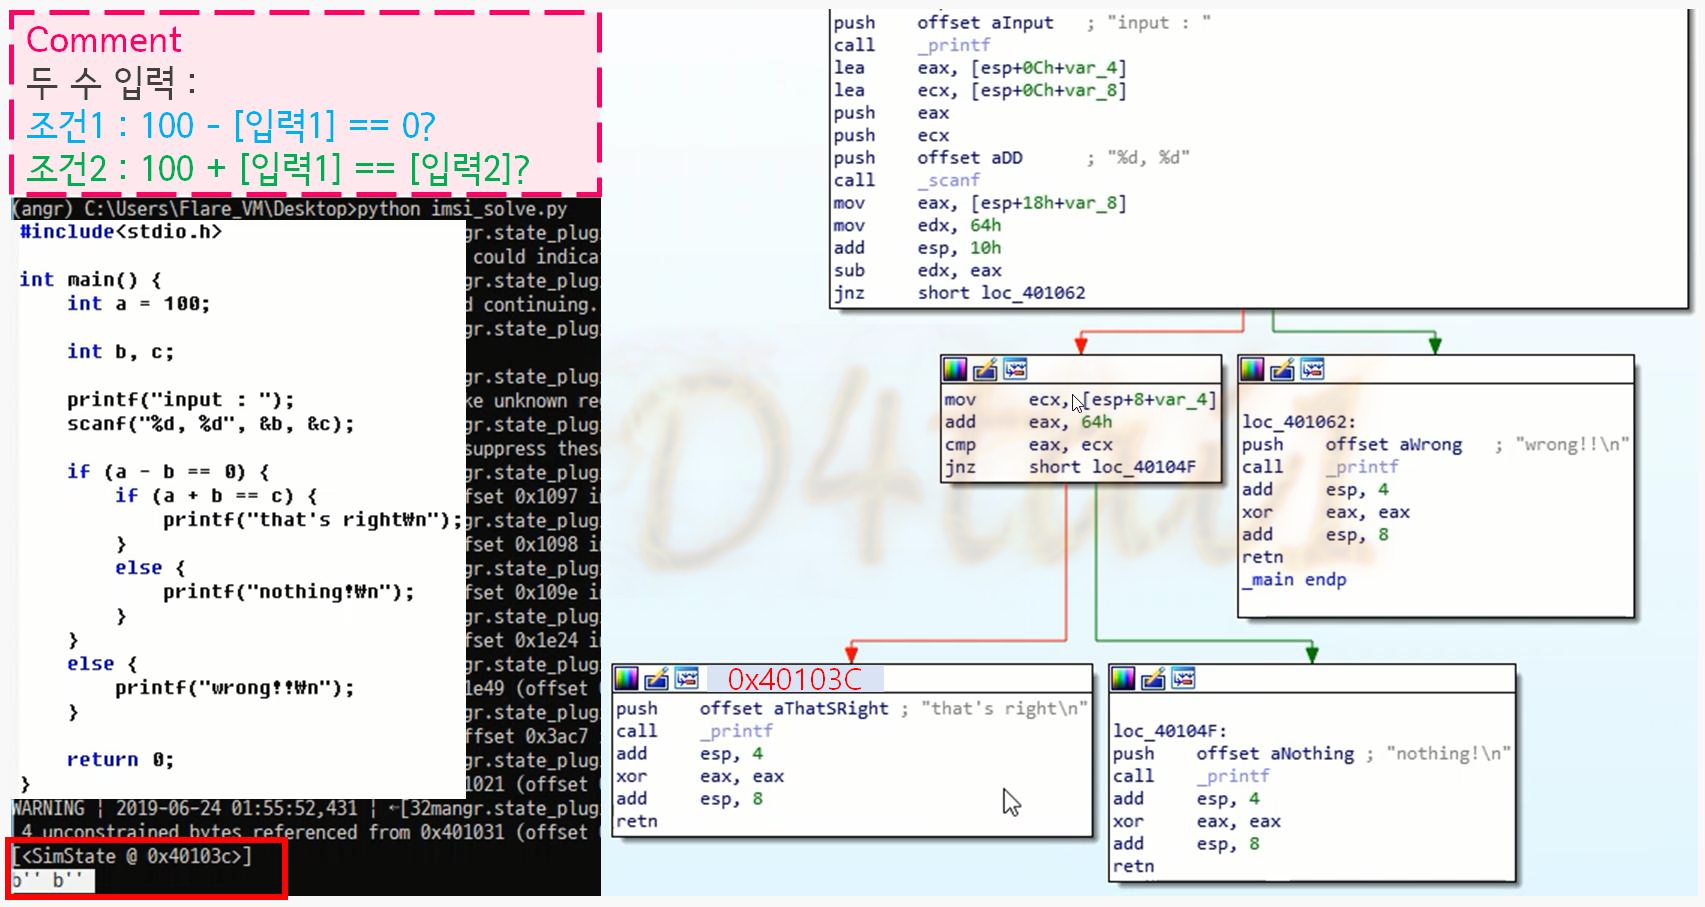Select 'offset aWrong' operand
Screen dimensions: 1705x907
click(1393, 444)
